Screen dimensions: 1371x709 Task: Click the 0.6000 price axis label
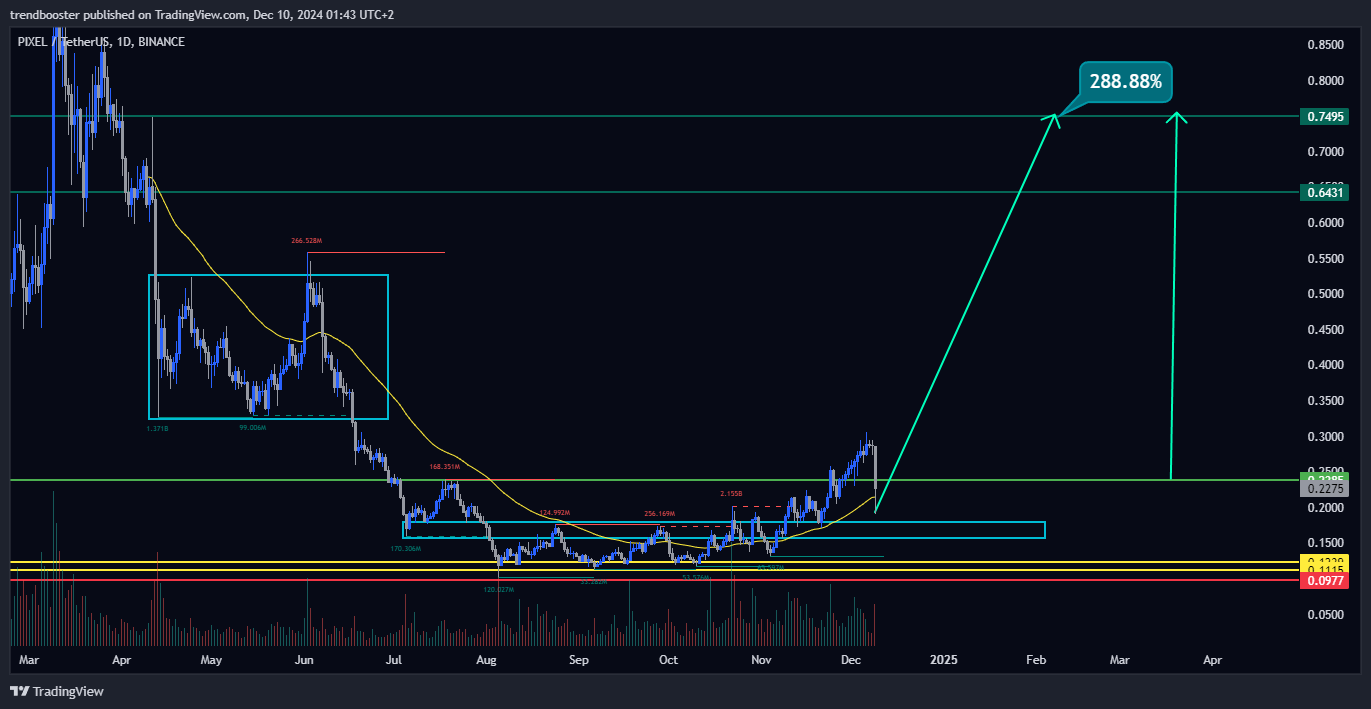pyautogui.click(x=1325, y=223)
